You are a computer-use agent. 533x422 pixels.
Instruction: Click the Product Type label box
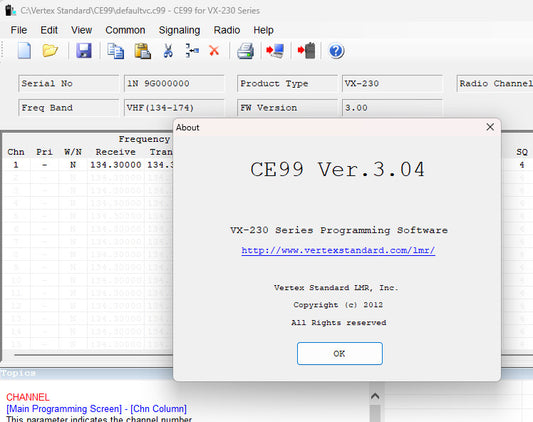click(x=287, y=84)
